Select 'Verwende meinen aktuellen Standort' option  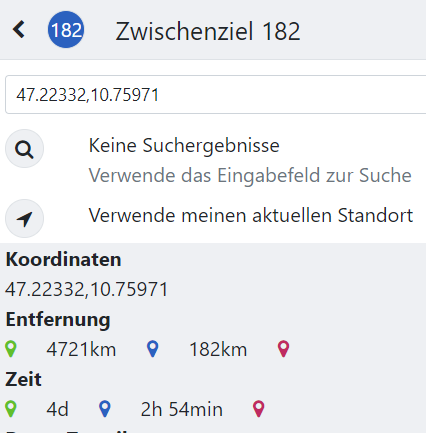click(251, 215)
